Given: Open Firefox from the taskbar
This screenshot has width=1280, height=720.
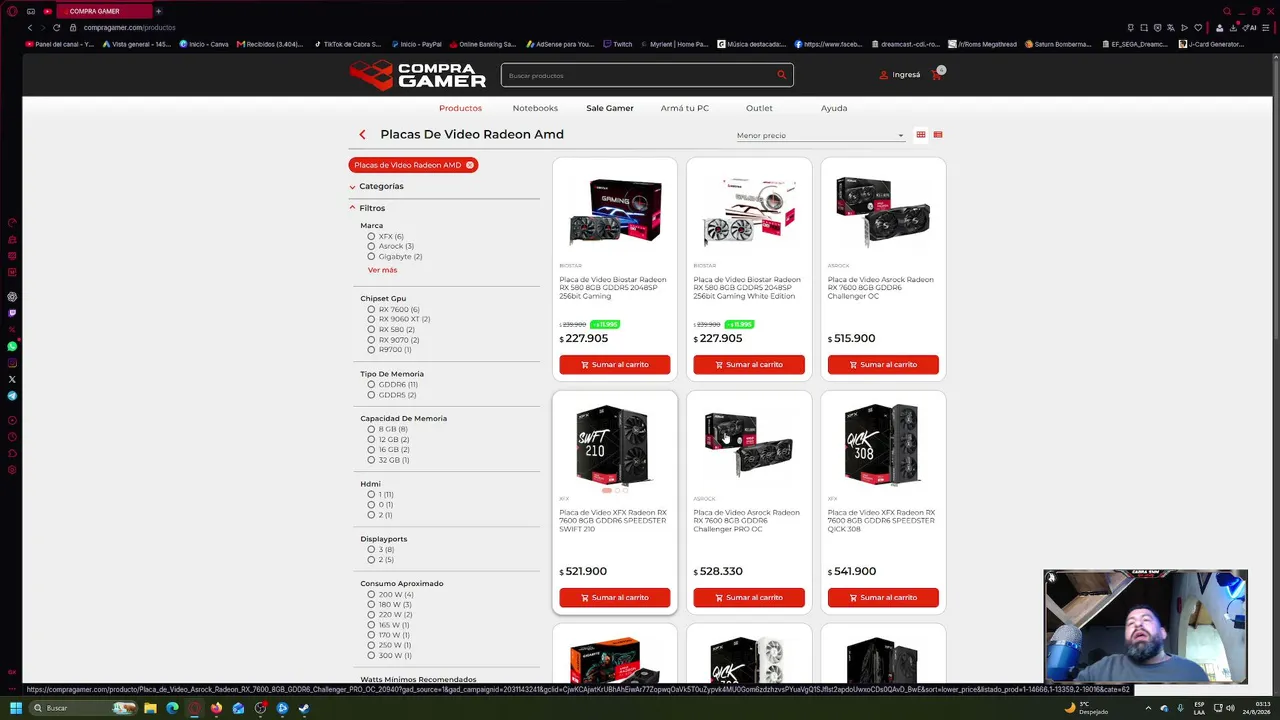Looking at the screenshot, I should click(x=216, y=708).
